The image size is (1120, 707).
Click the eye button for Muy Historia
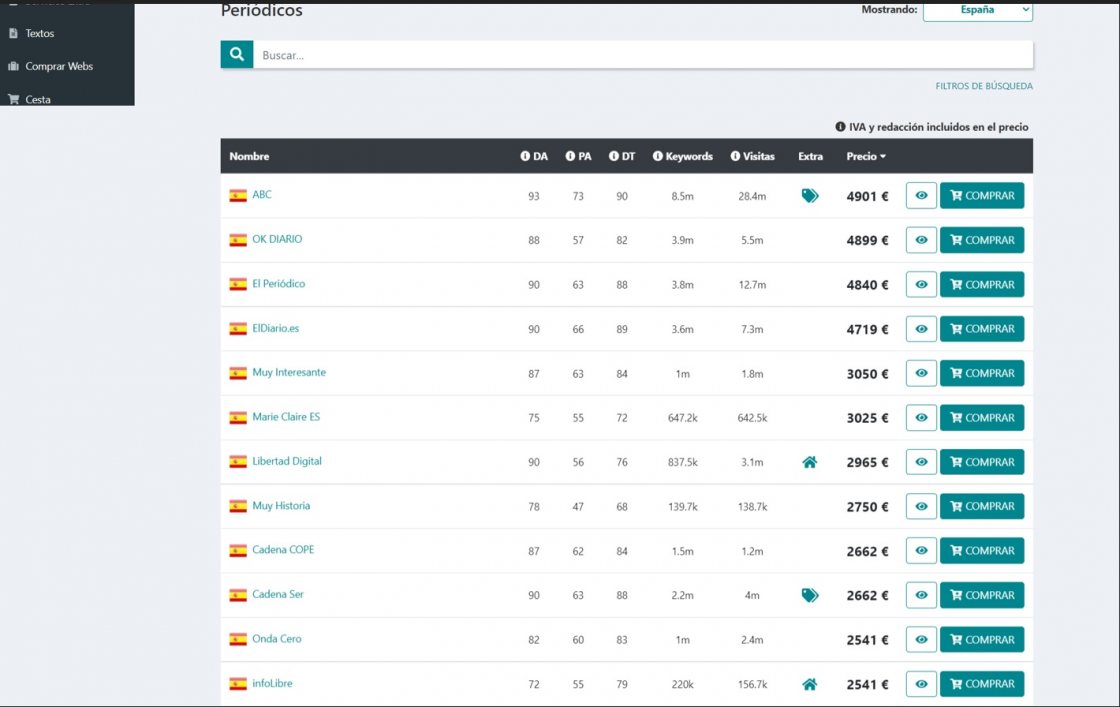(921, 506)
